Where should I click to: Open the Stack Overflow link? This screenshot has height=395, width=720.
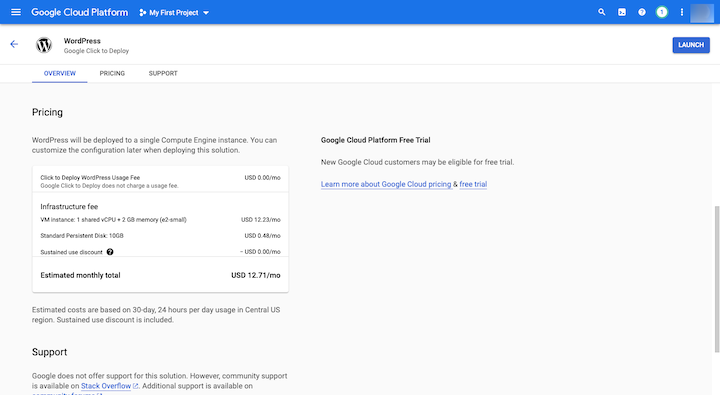pos(106,386)
